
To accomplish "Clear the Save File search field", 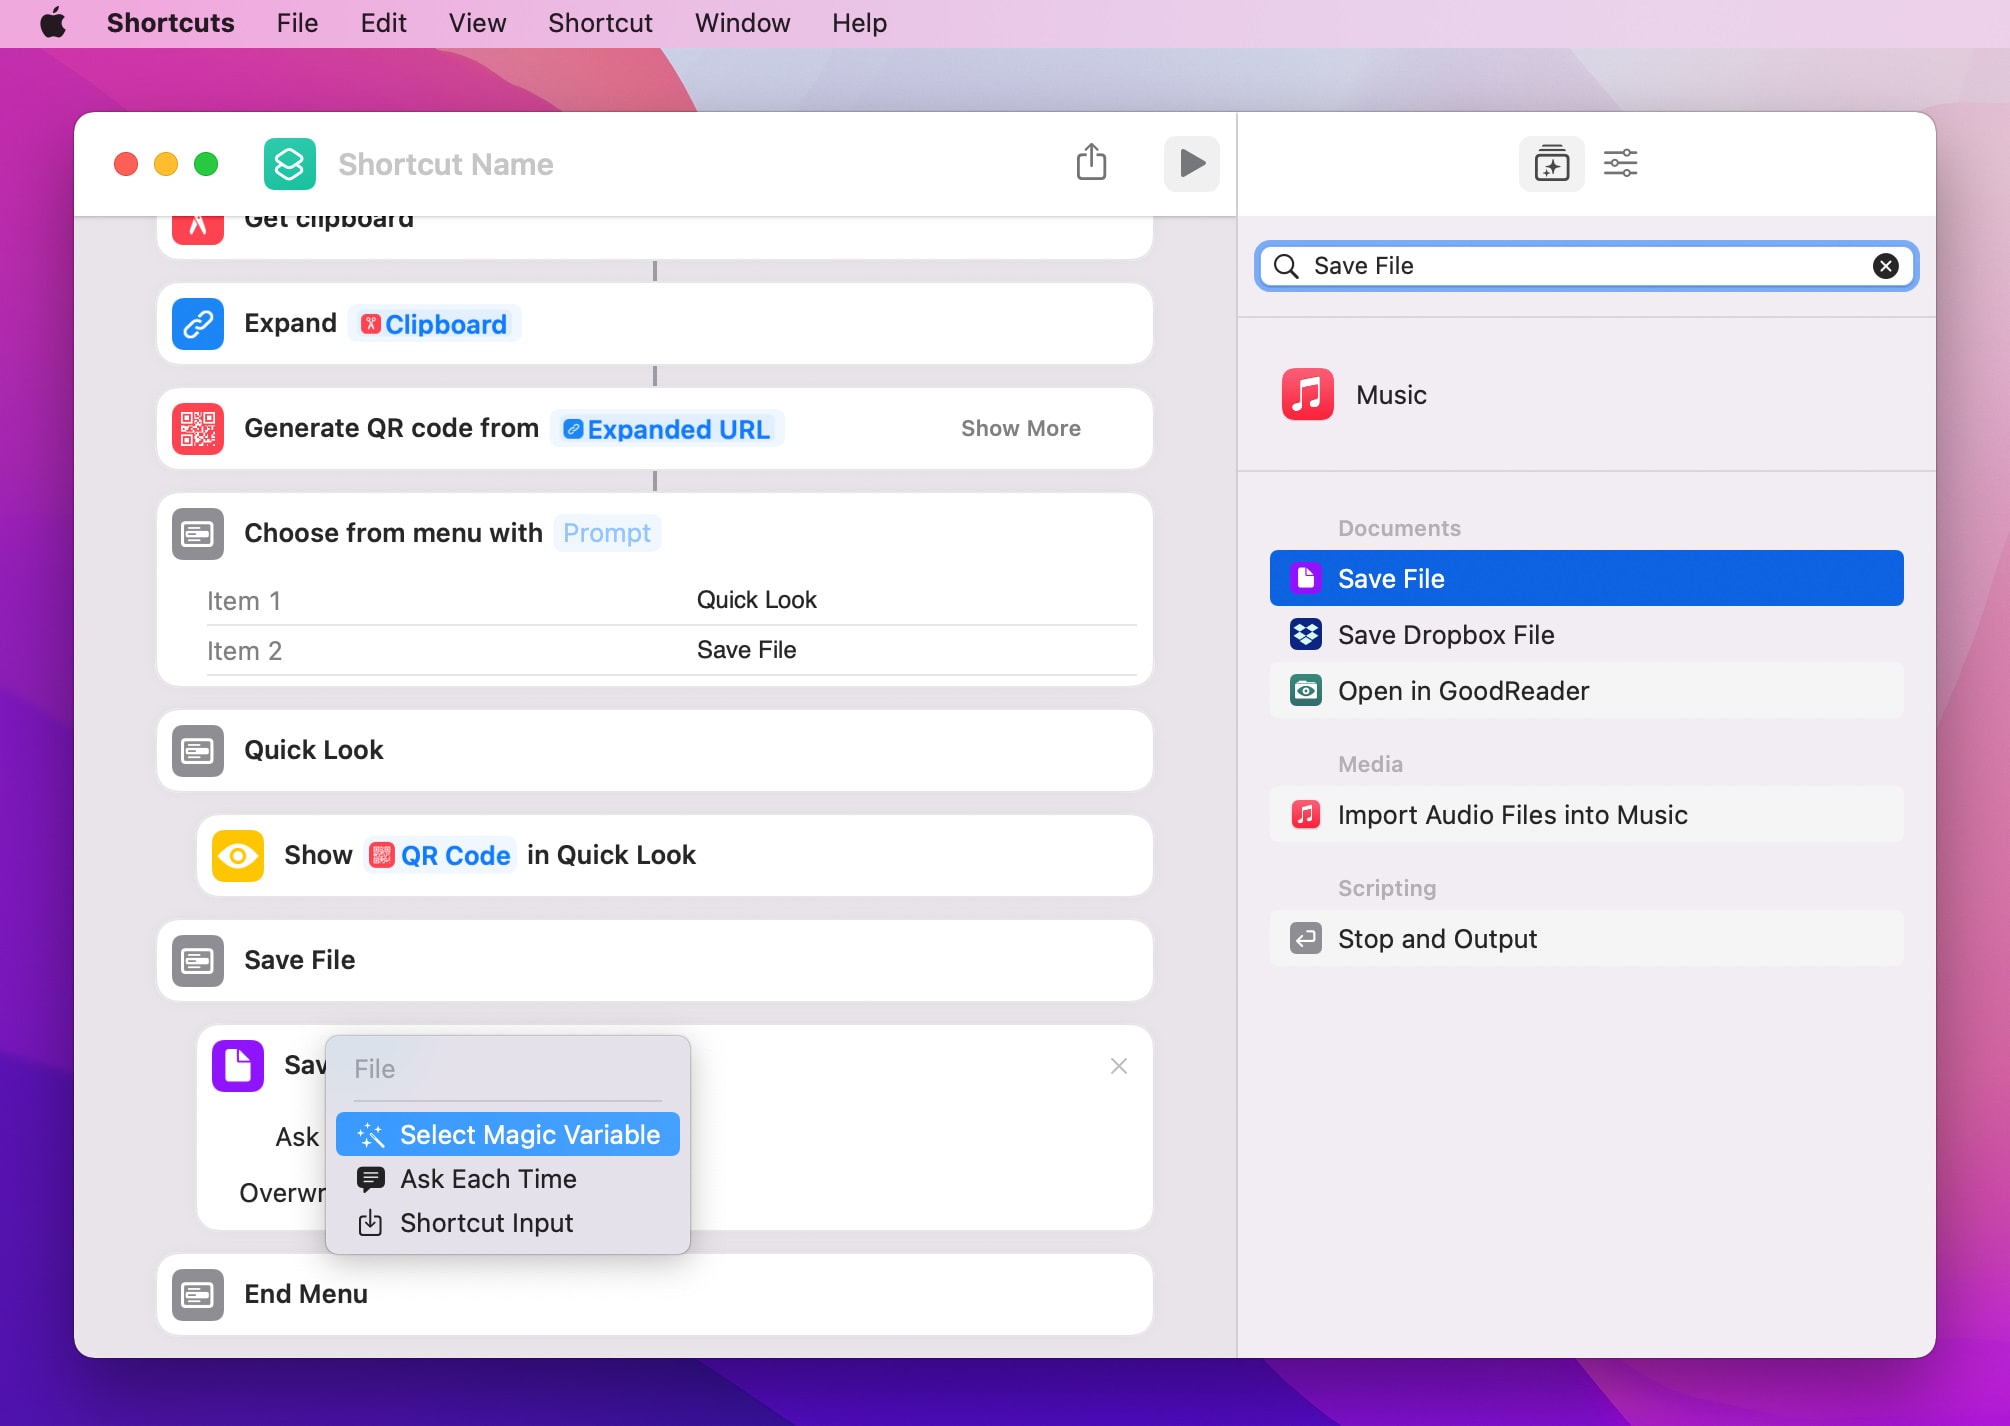I will 1885,266.
